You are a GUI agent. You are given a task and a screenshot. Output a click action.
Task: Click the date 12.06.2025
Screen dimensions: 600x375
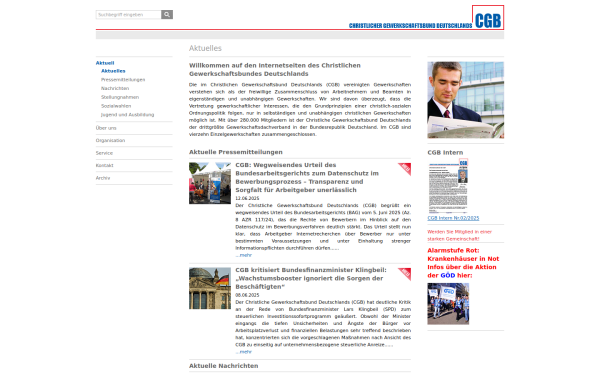(247, 198)
